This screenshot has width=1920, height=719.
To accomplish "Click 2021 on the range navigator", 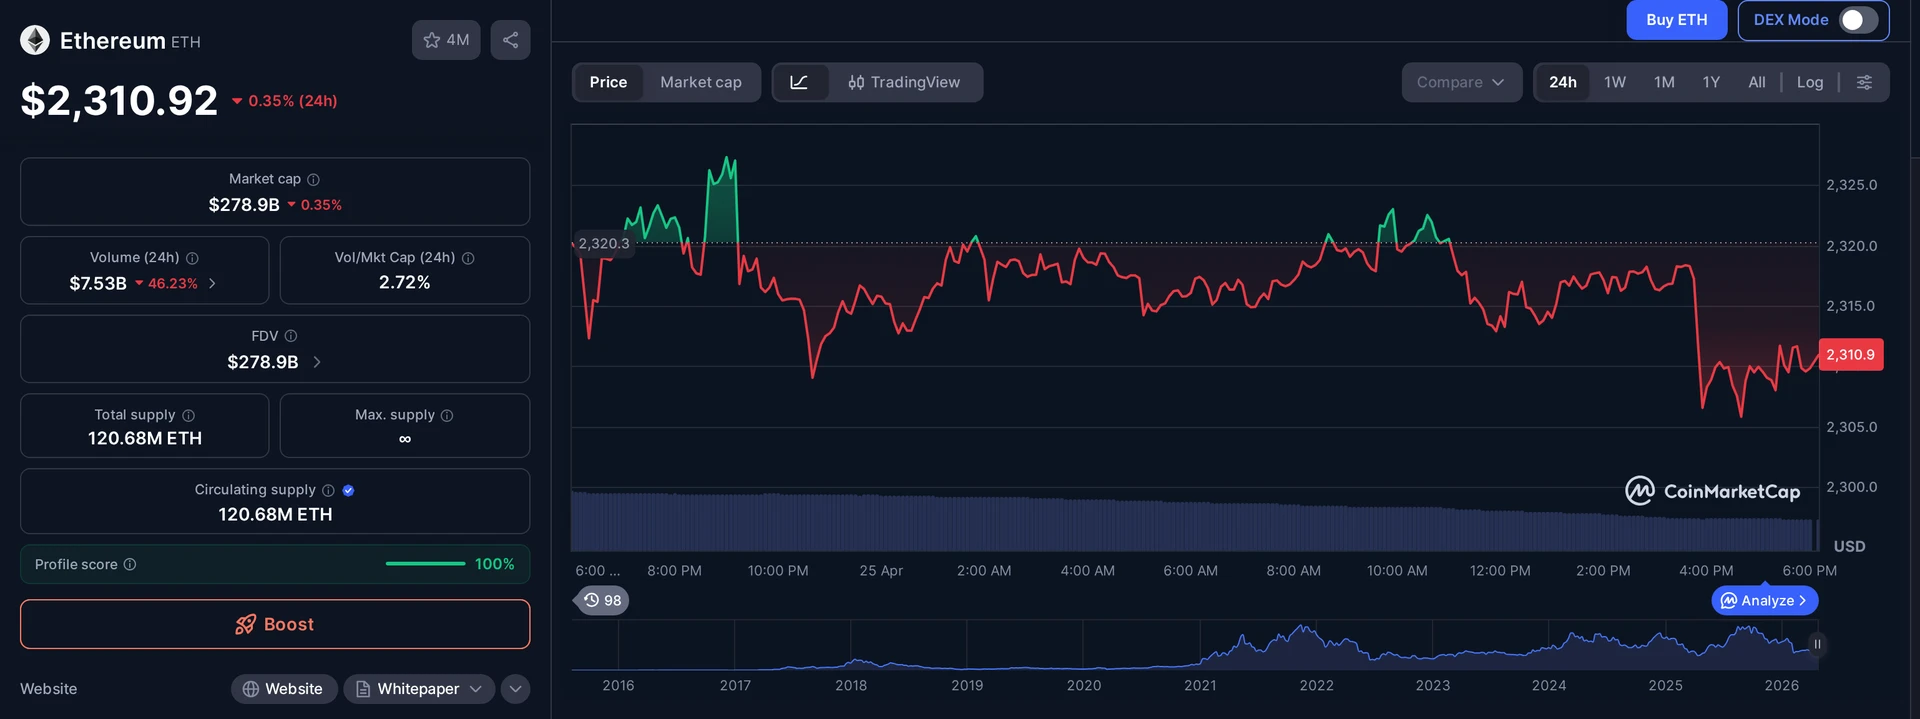I will [1200, 686].
